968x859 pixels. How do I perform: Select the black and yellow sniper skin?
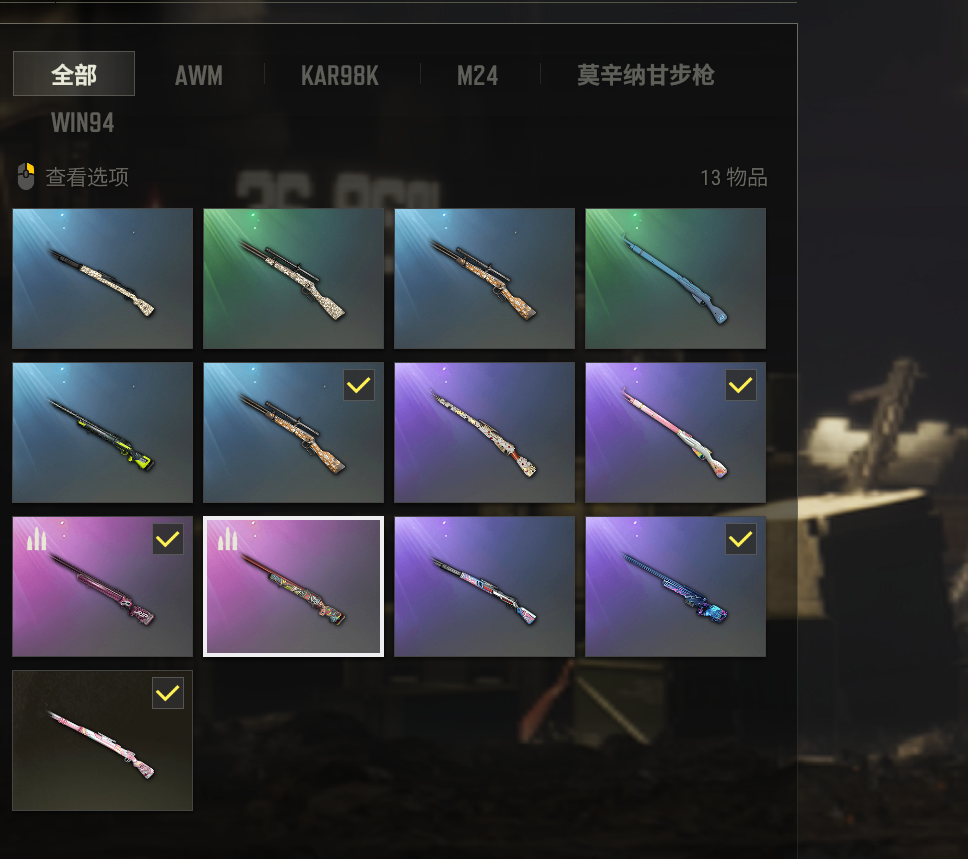102,432
